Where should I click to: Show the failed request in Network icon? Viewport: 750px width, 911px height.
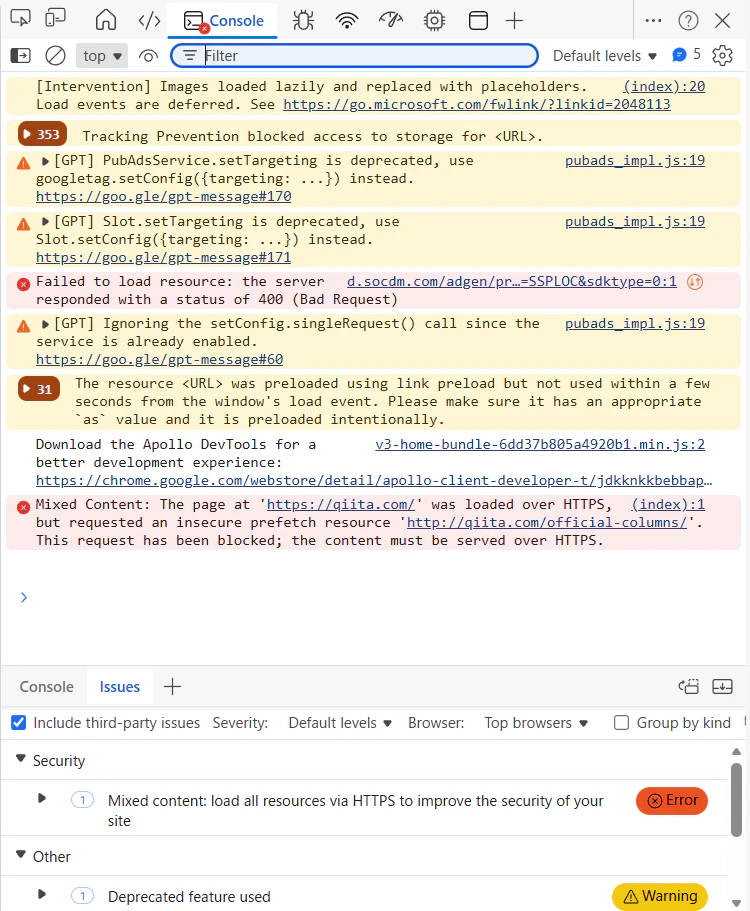pyautogui.click(x=695, y=282)
